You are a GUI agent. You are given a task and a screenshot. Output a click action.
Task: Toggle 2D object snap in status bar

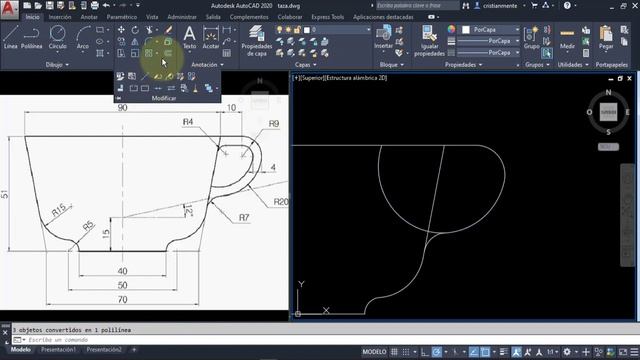[485, 352]
